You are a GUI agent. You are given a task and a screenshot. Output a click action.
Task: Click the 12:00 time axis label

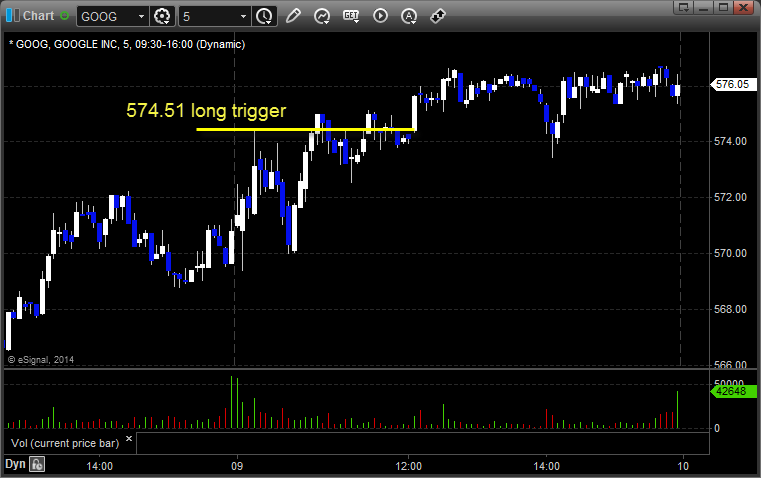409,466
